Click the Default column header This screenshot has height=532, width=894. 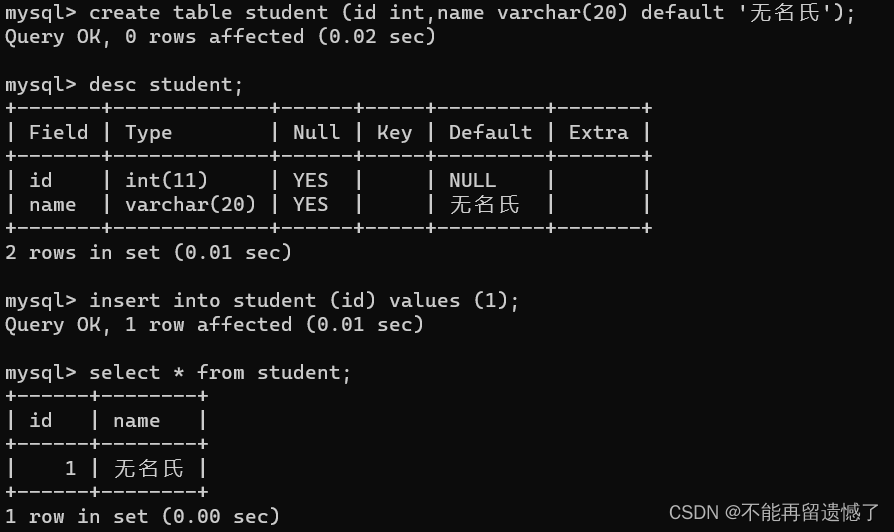[x=490, y=132]
